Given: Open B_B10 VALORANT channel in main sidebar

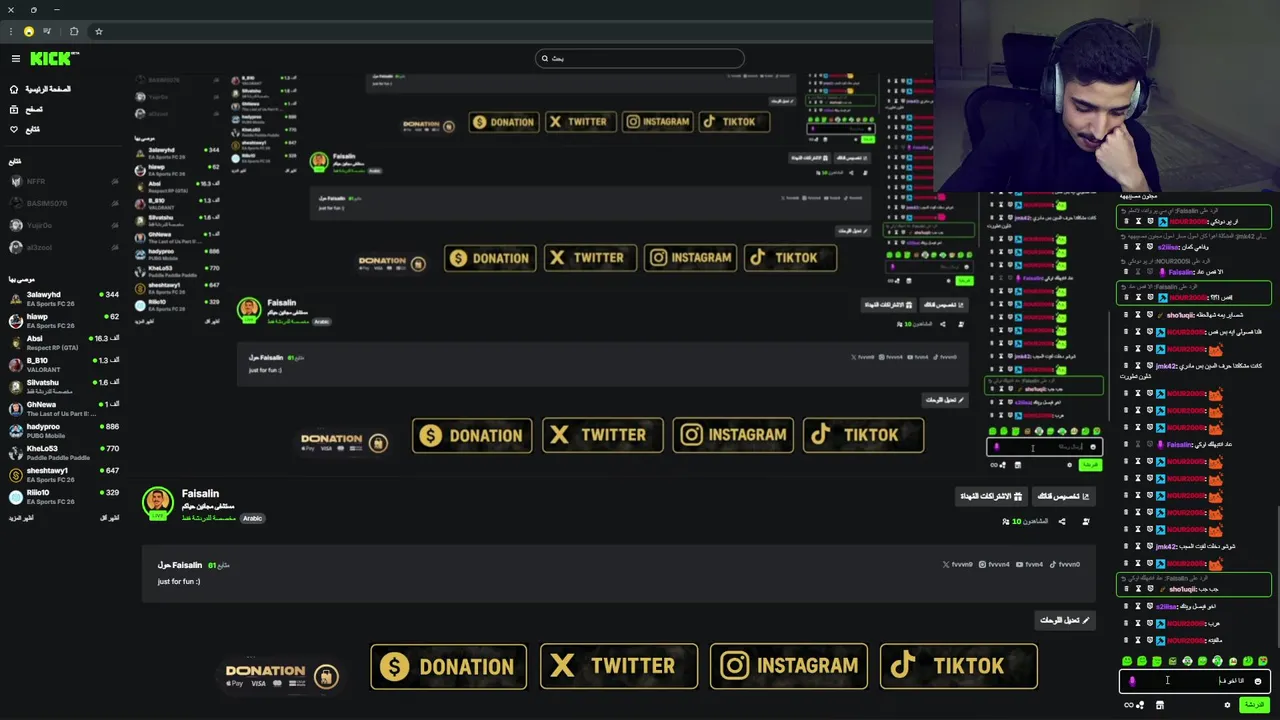Looking at the screenshot, I should (63, 364).
